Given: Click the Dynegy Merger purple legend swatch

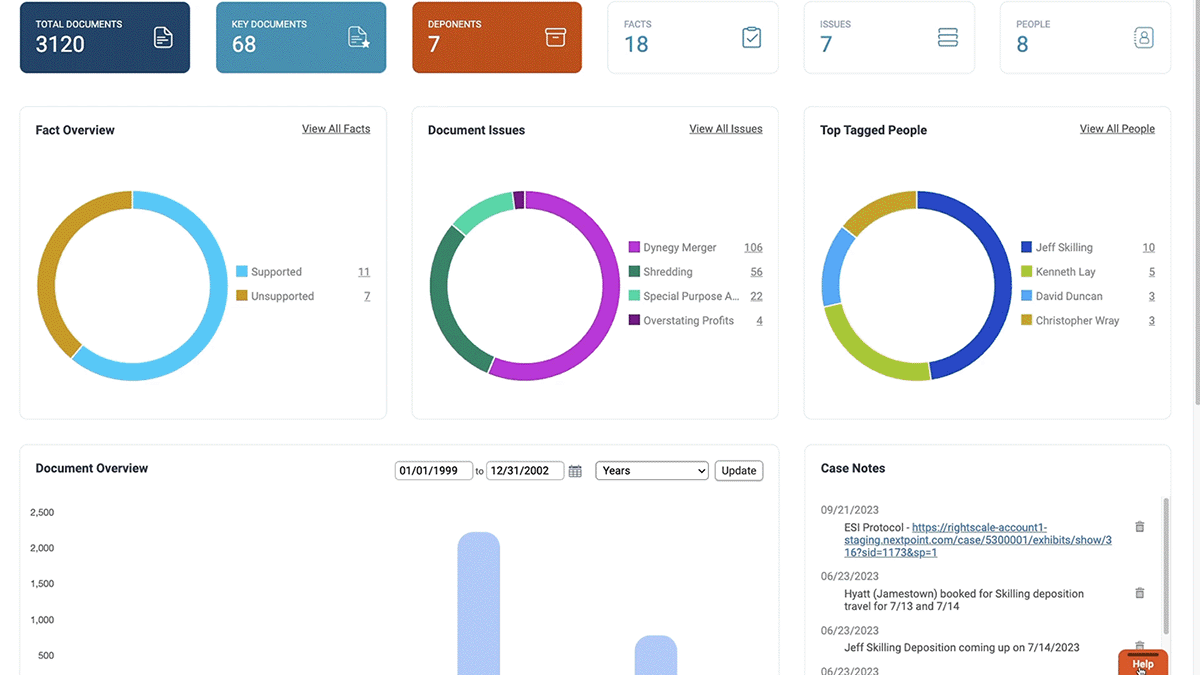Looking at the screenshot, I should pos(634,248).
